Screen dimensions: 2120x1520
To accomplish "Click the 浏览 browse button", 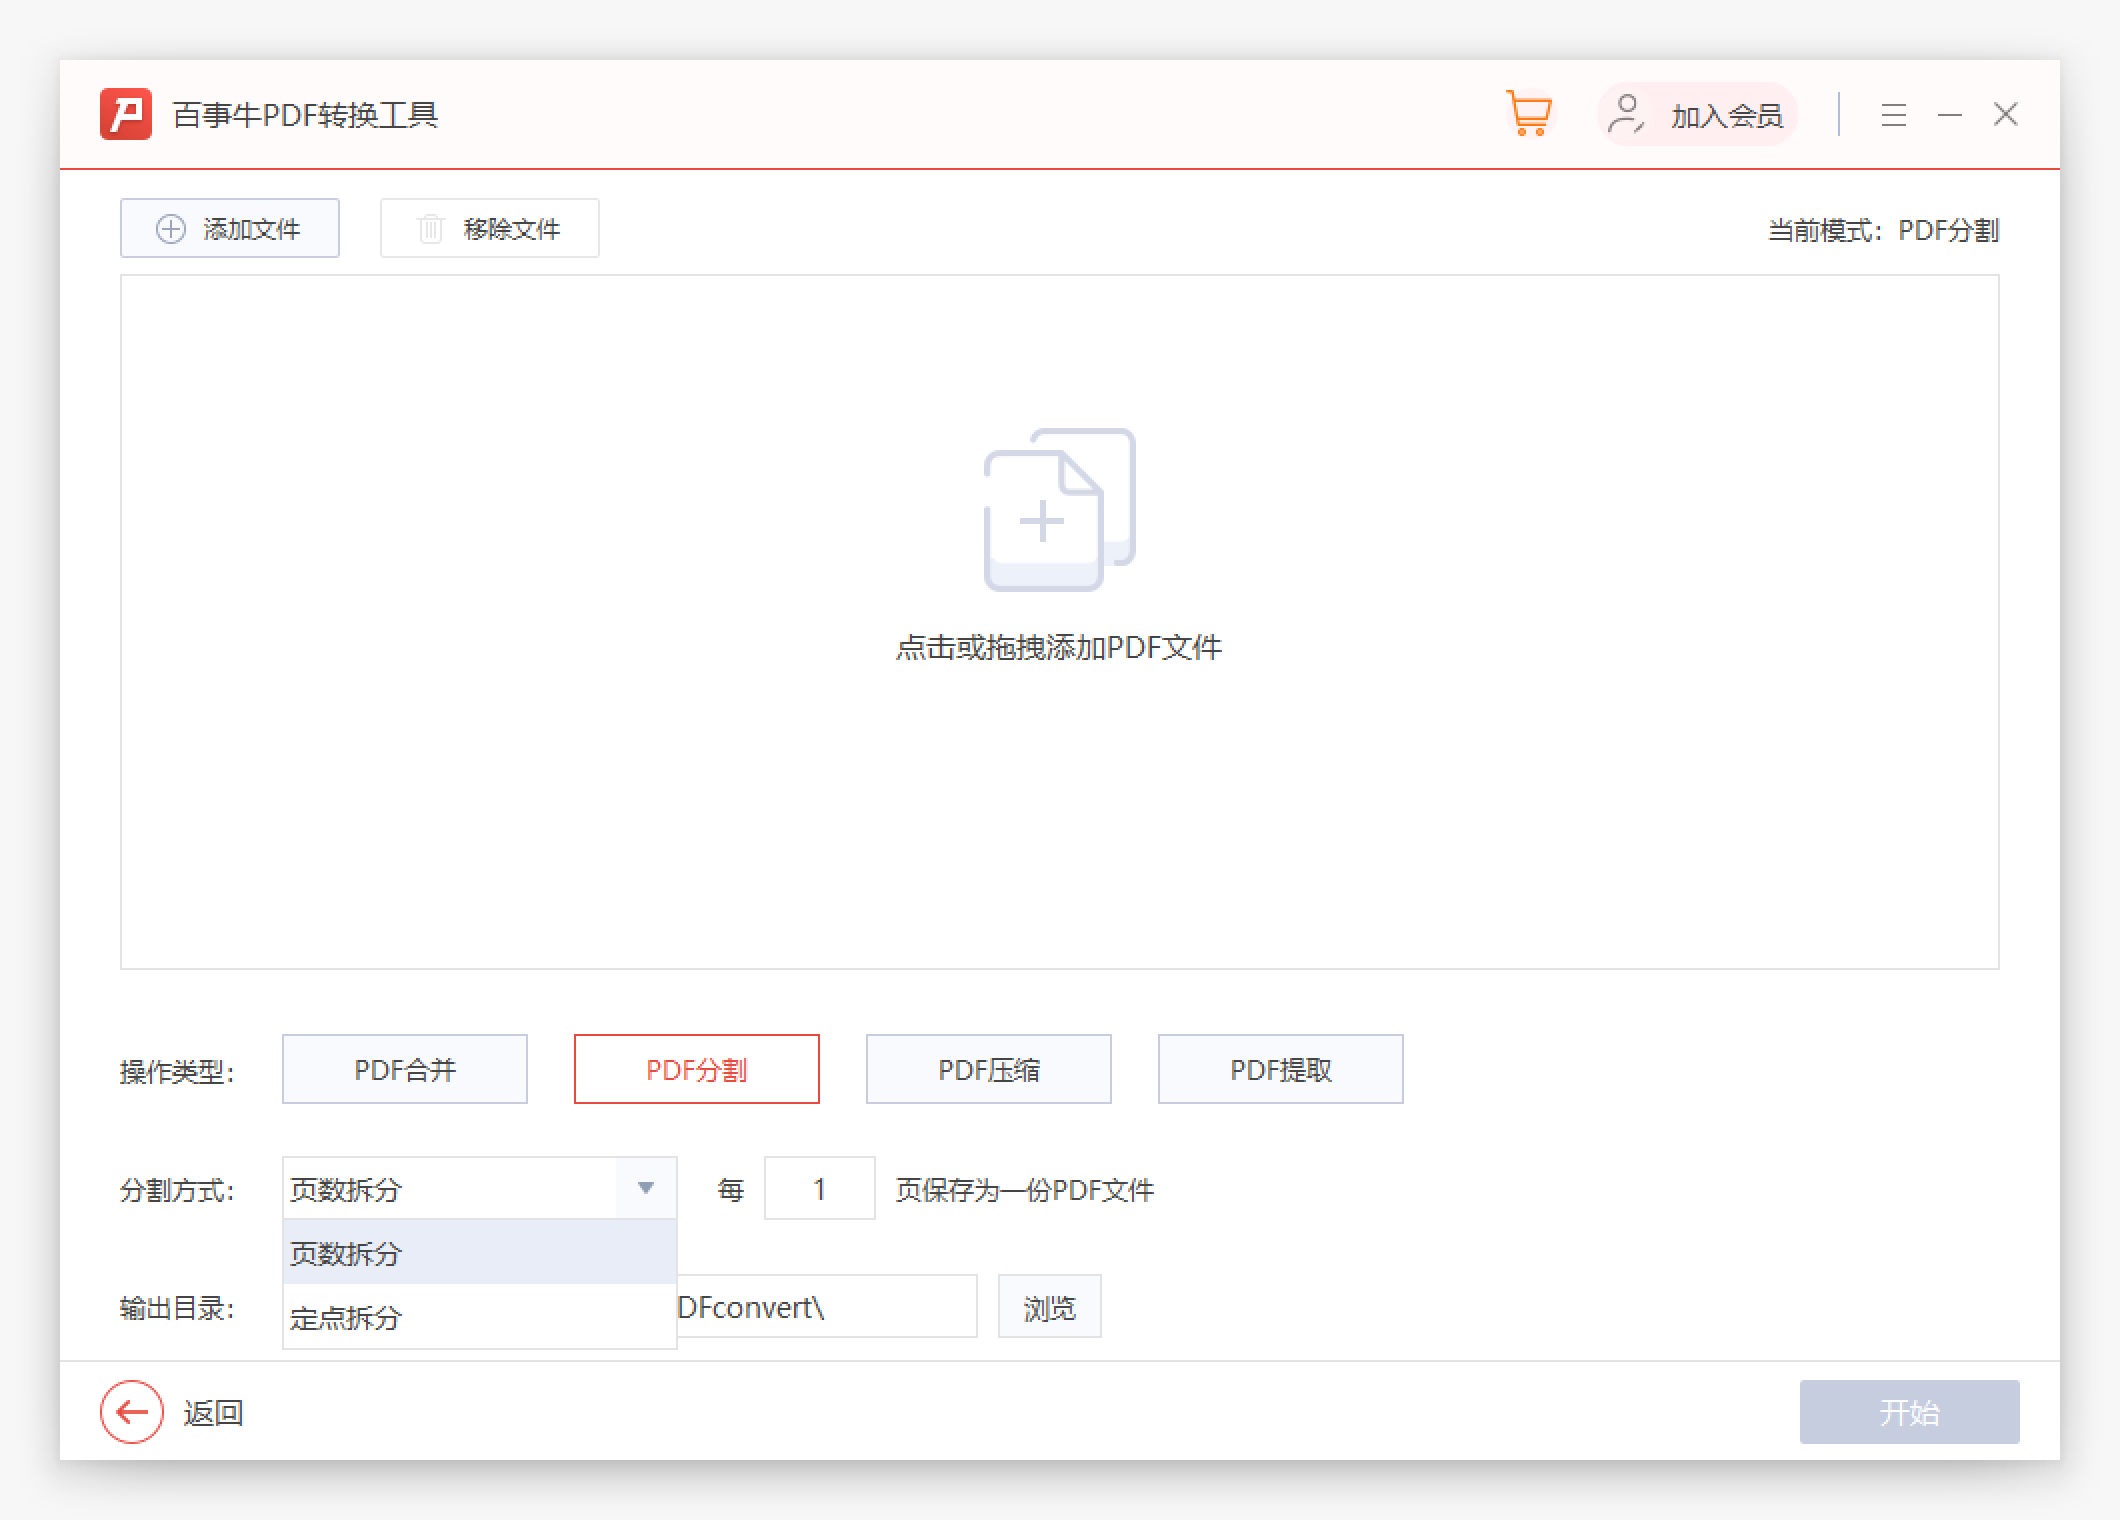I will pos(1049,1307).
